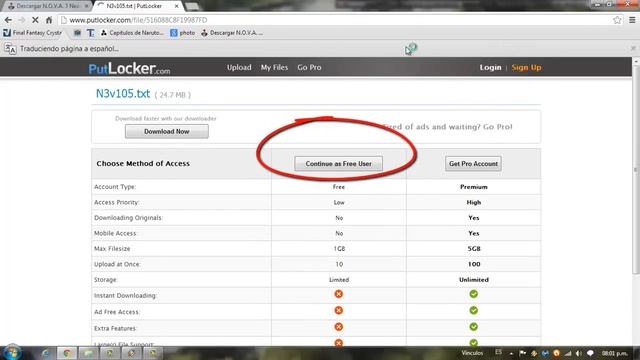Click the Ad Free Access red X for Free
This screenshot has height=360, width=640.
tap(338, 310)
